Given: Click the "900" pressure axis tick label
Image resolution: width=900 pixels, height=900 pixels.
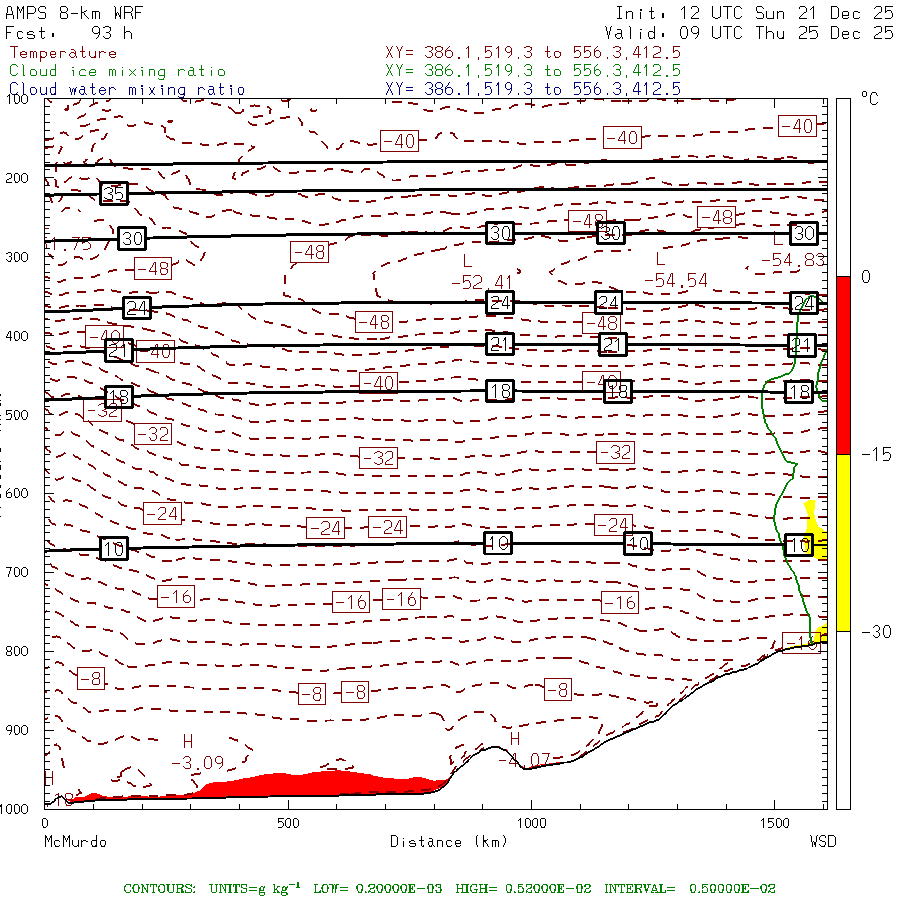Looking at the screenshot, I should [x=17, y=730].
